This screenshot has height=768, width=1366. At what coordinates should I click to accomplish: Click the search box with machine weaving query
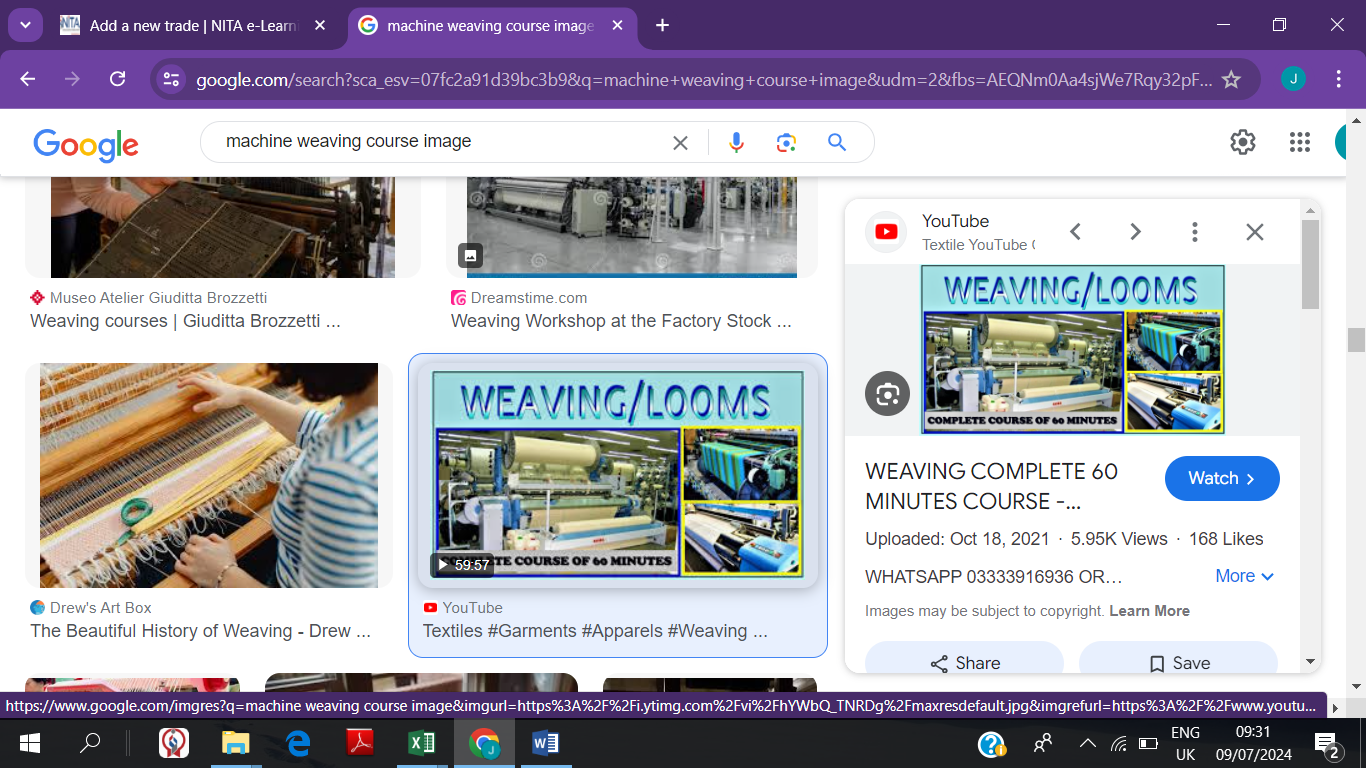pyautogui.click(x=440, y=142)
